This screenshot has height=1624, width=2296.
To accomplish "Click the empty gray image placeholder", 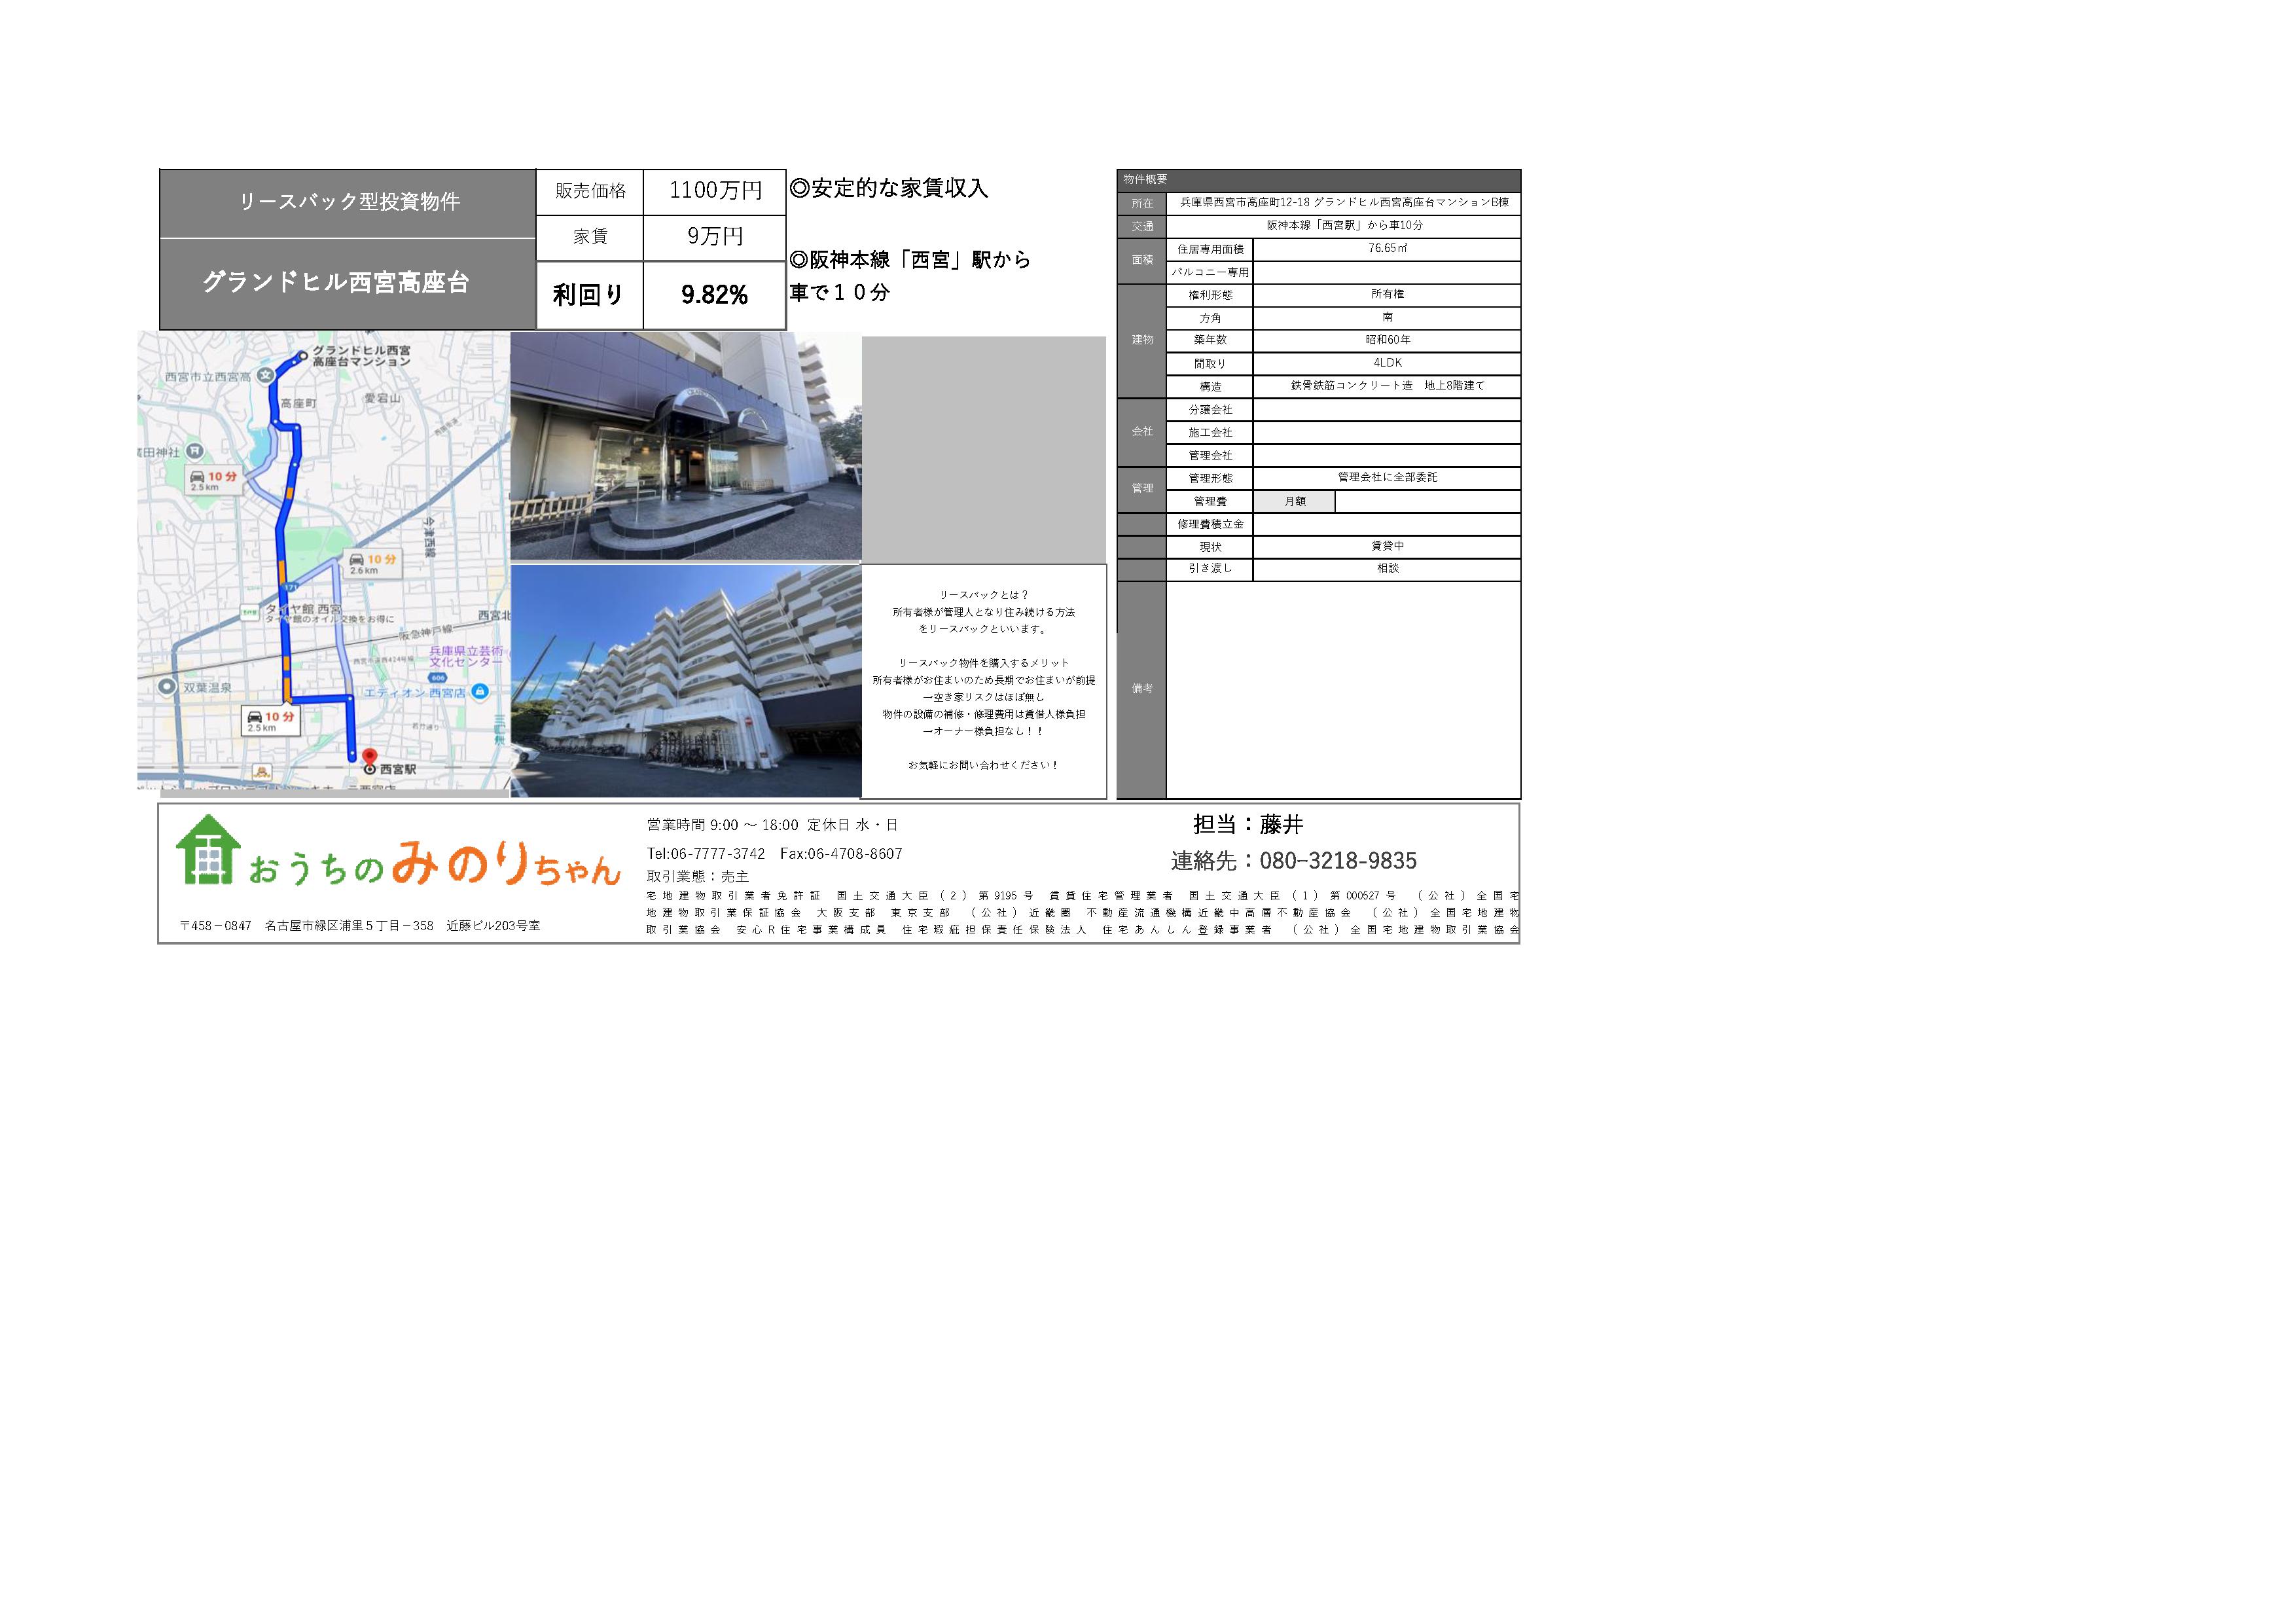I will pyautogui.click(x=983, y=450).
